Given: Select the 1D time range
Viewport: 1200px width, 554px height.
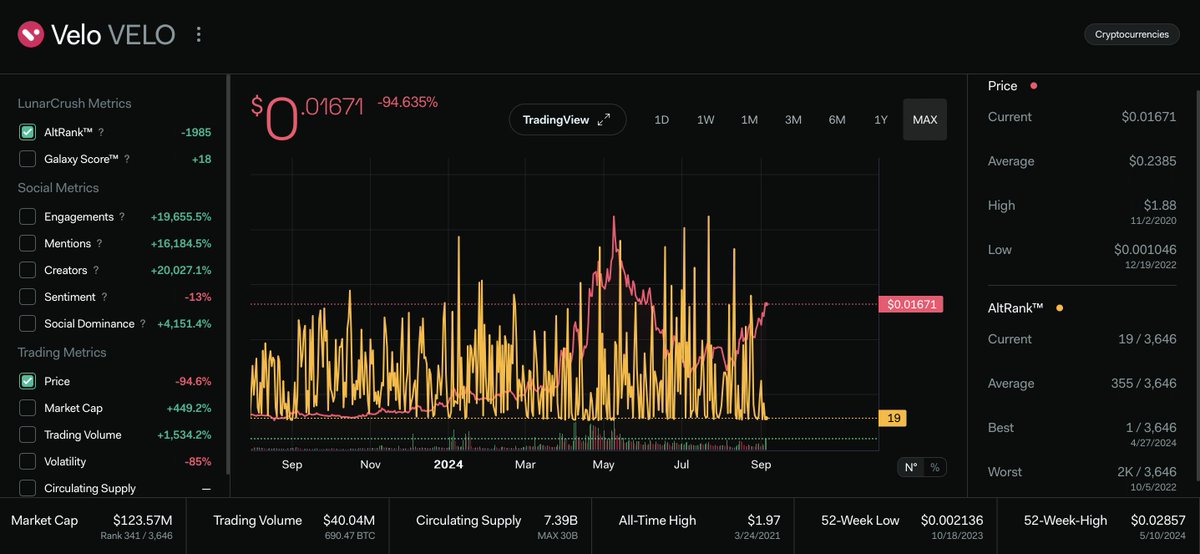Looking at the screenshot, I should 661,120.
